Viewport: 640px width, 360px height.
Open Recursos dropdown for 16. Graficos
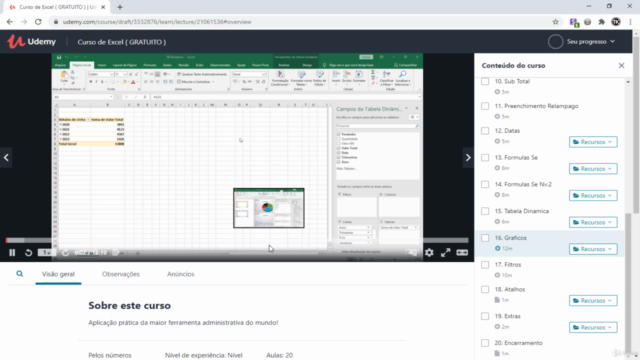(593, 249)
